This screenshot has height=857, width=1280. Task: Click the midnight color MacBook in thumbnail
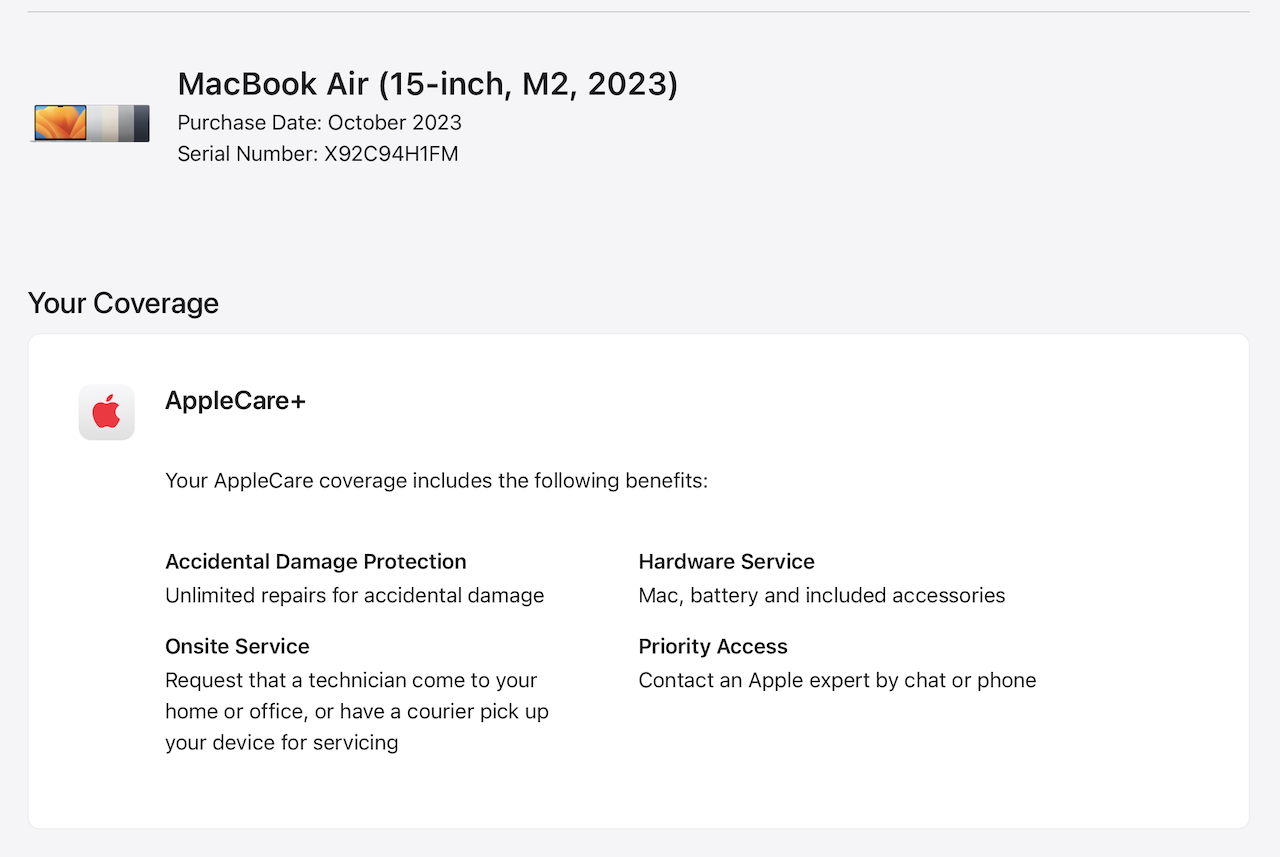pos(140,123)
